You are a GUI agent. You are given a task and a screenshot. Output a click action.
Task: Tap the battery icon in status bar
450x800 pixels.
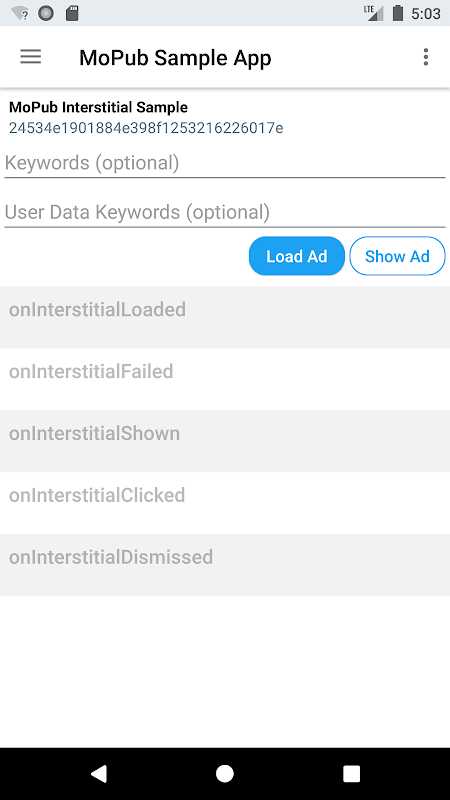pyautogui.click(x=398, y=13)
